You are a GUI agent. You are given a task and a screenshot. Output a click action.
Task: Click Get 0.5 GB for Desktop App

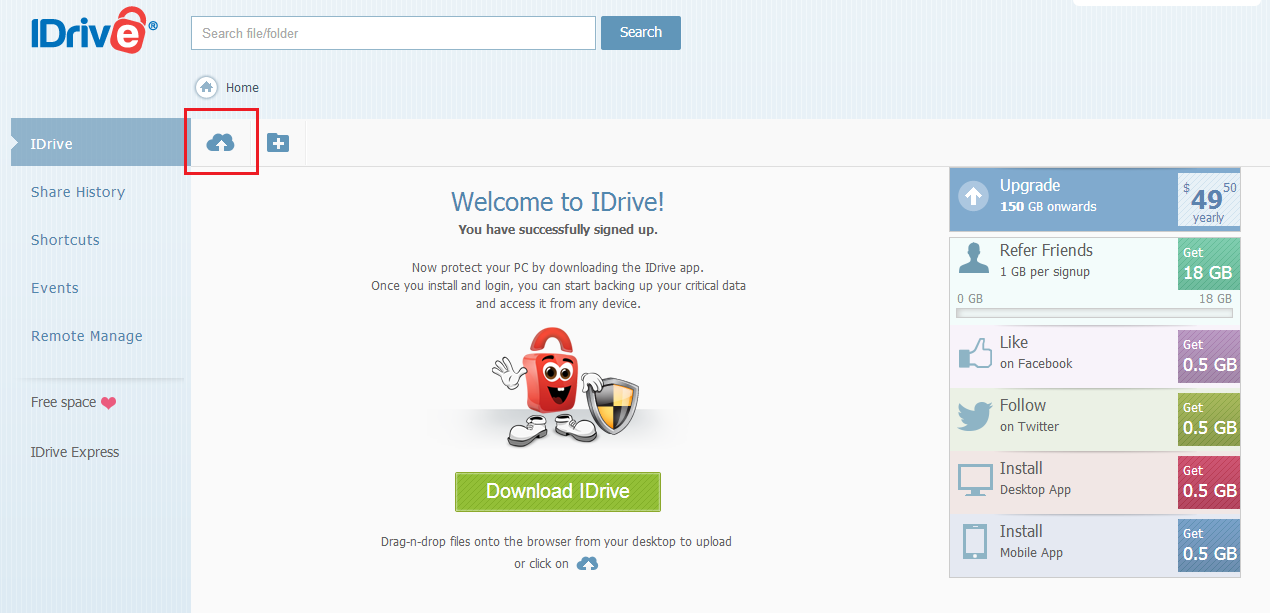point(1209,482)
